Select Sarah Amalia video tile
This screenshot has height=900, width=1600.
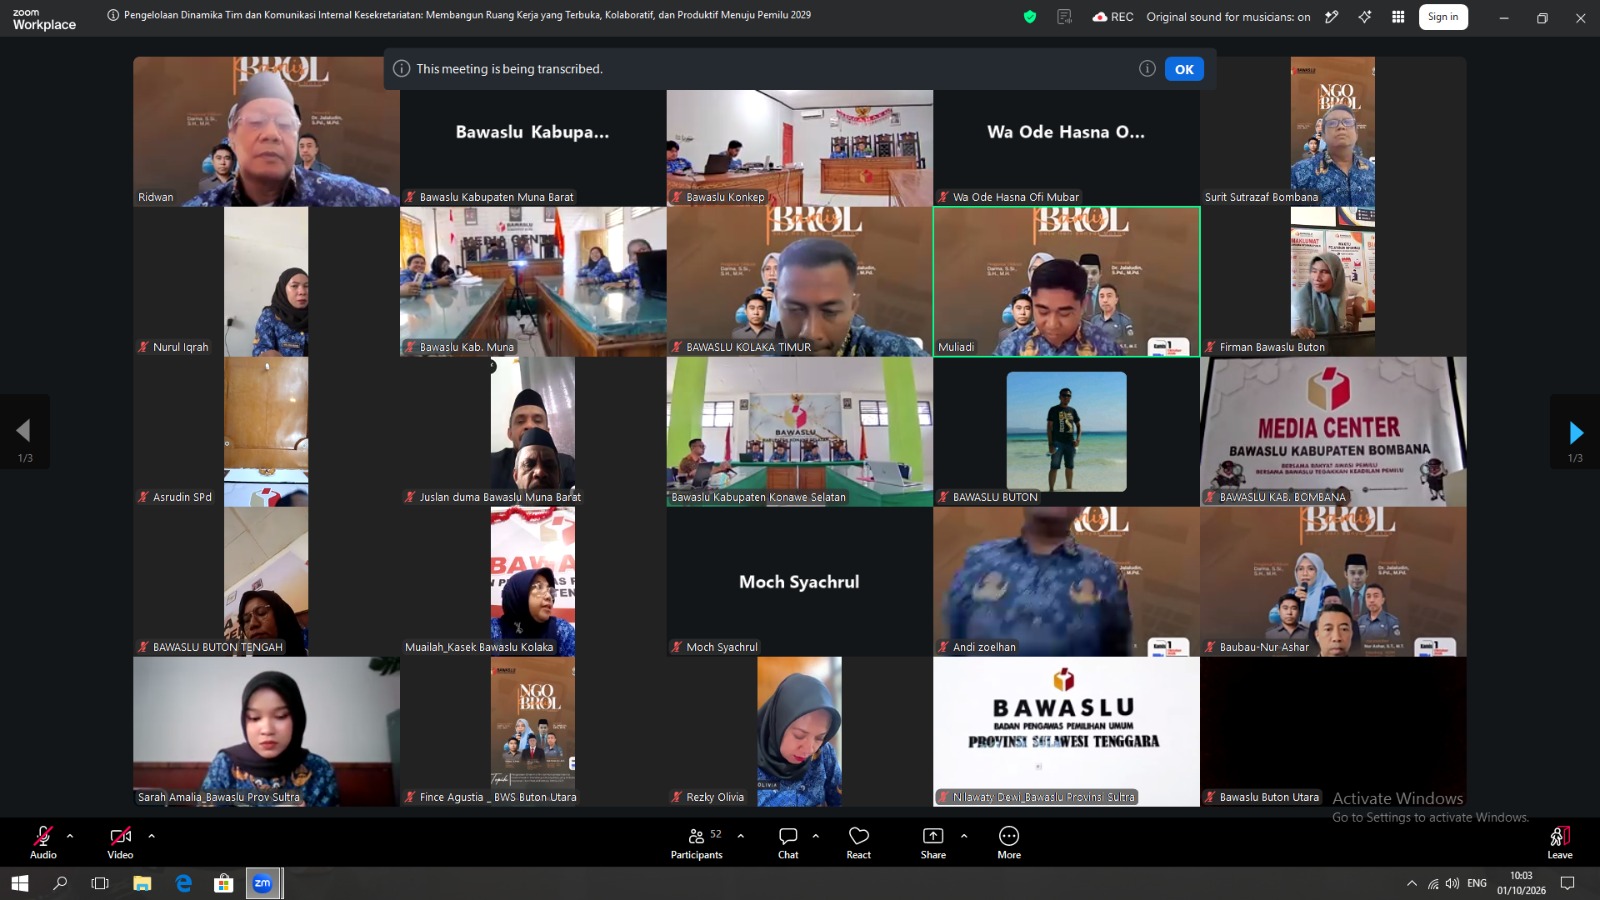[x=266, y=732]
